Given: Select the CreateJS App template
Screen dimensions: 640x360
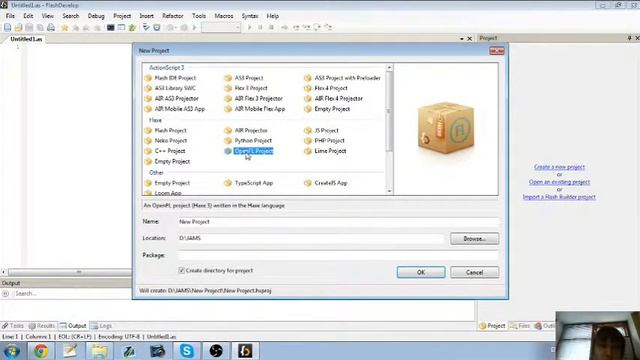Looking at the screenshot, I should (x=326, y=183).
